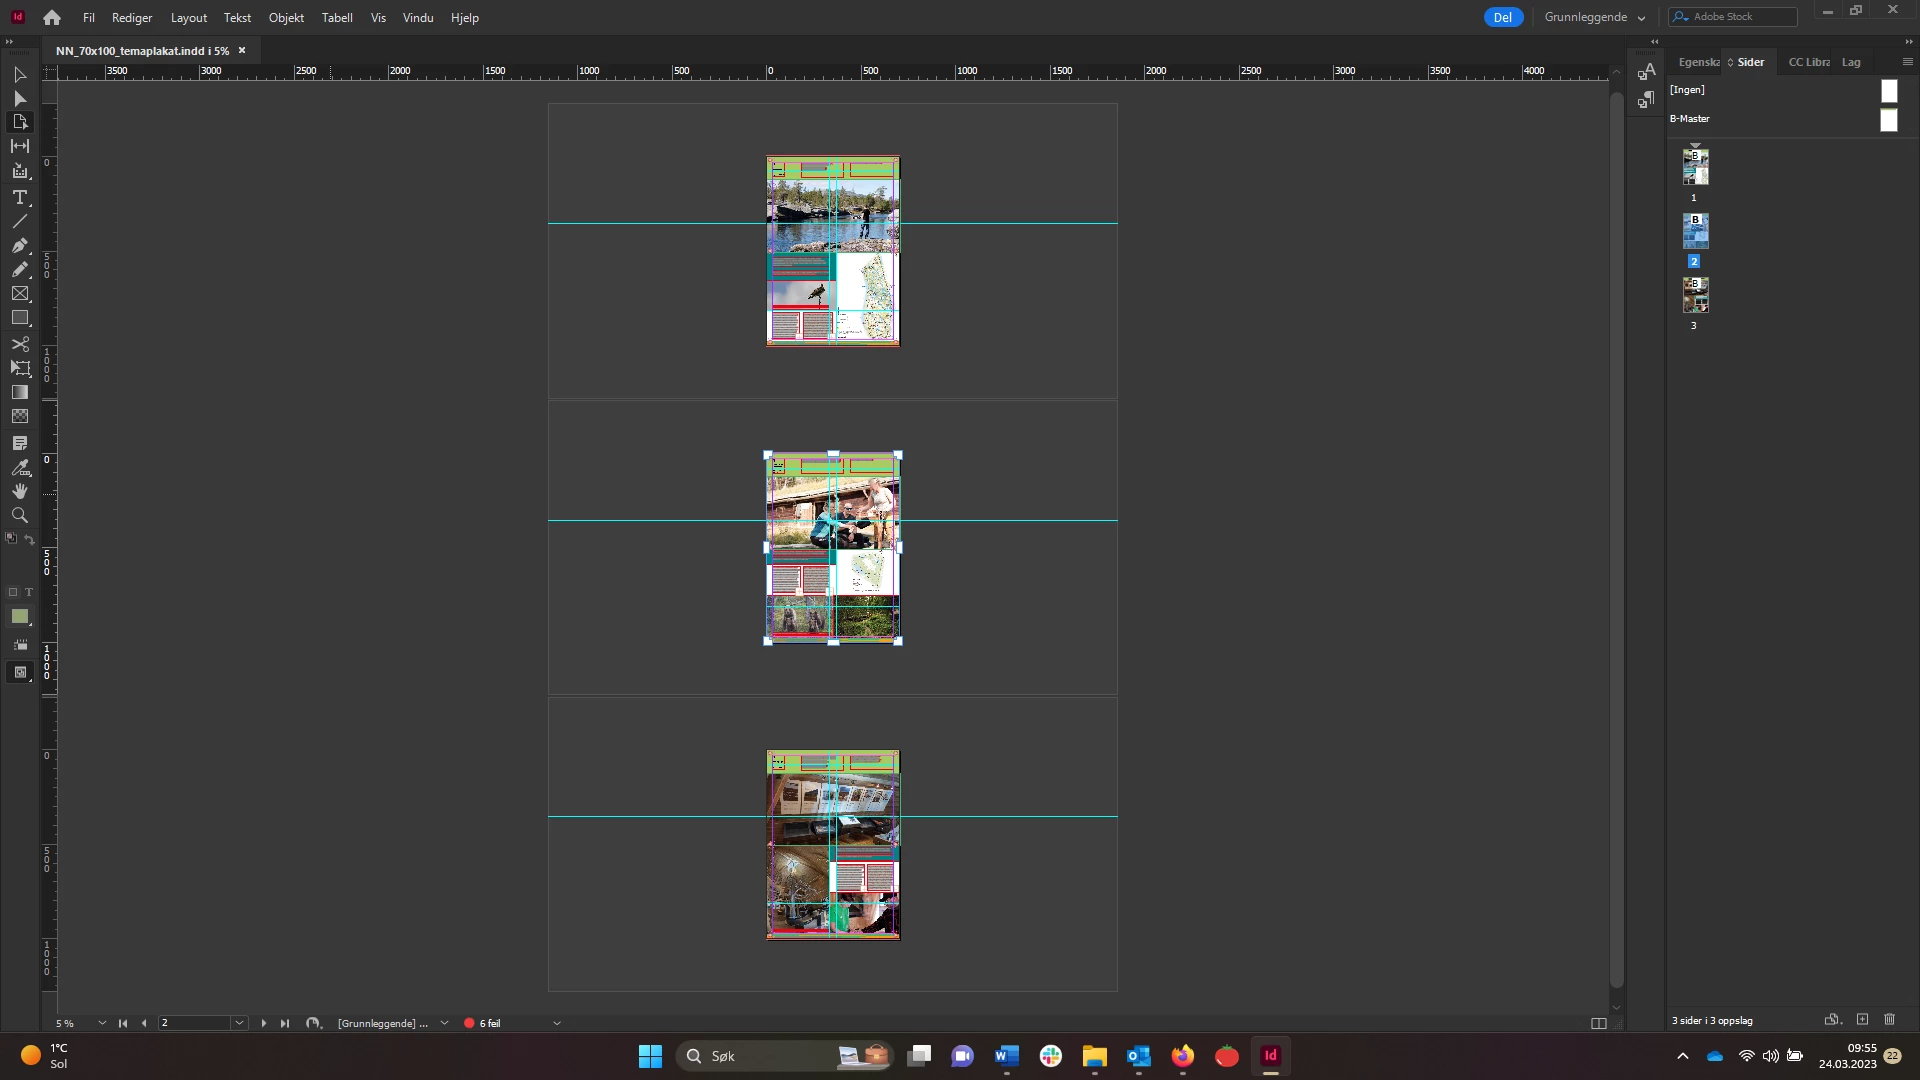This screenshot has width=1920, height=1080.
Task: Go to next page arrow
Action: 263,1023
